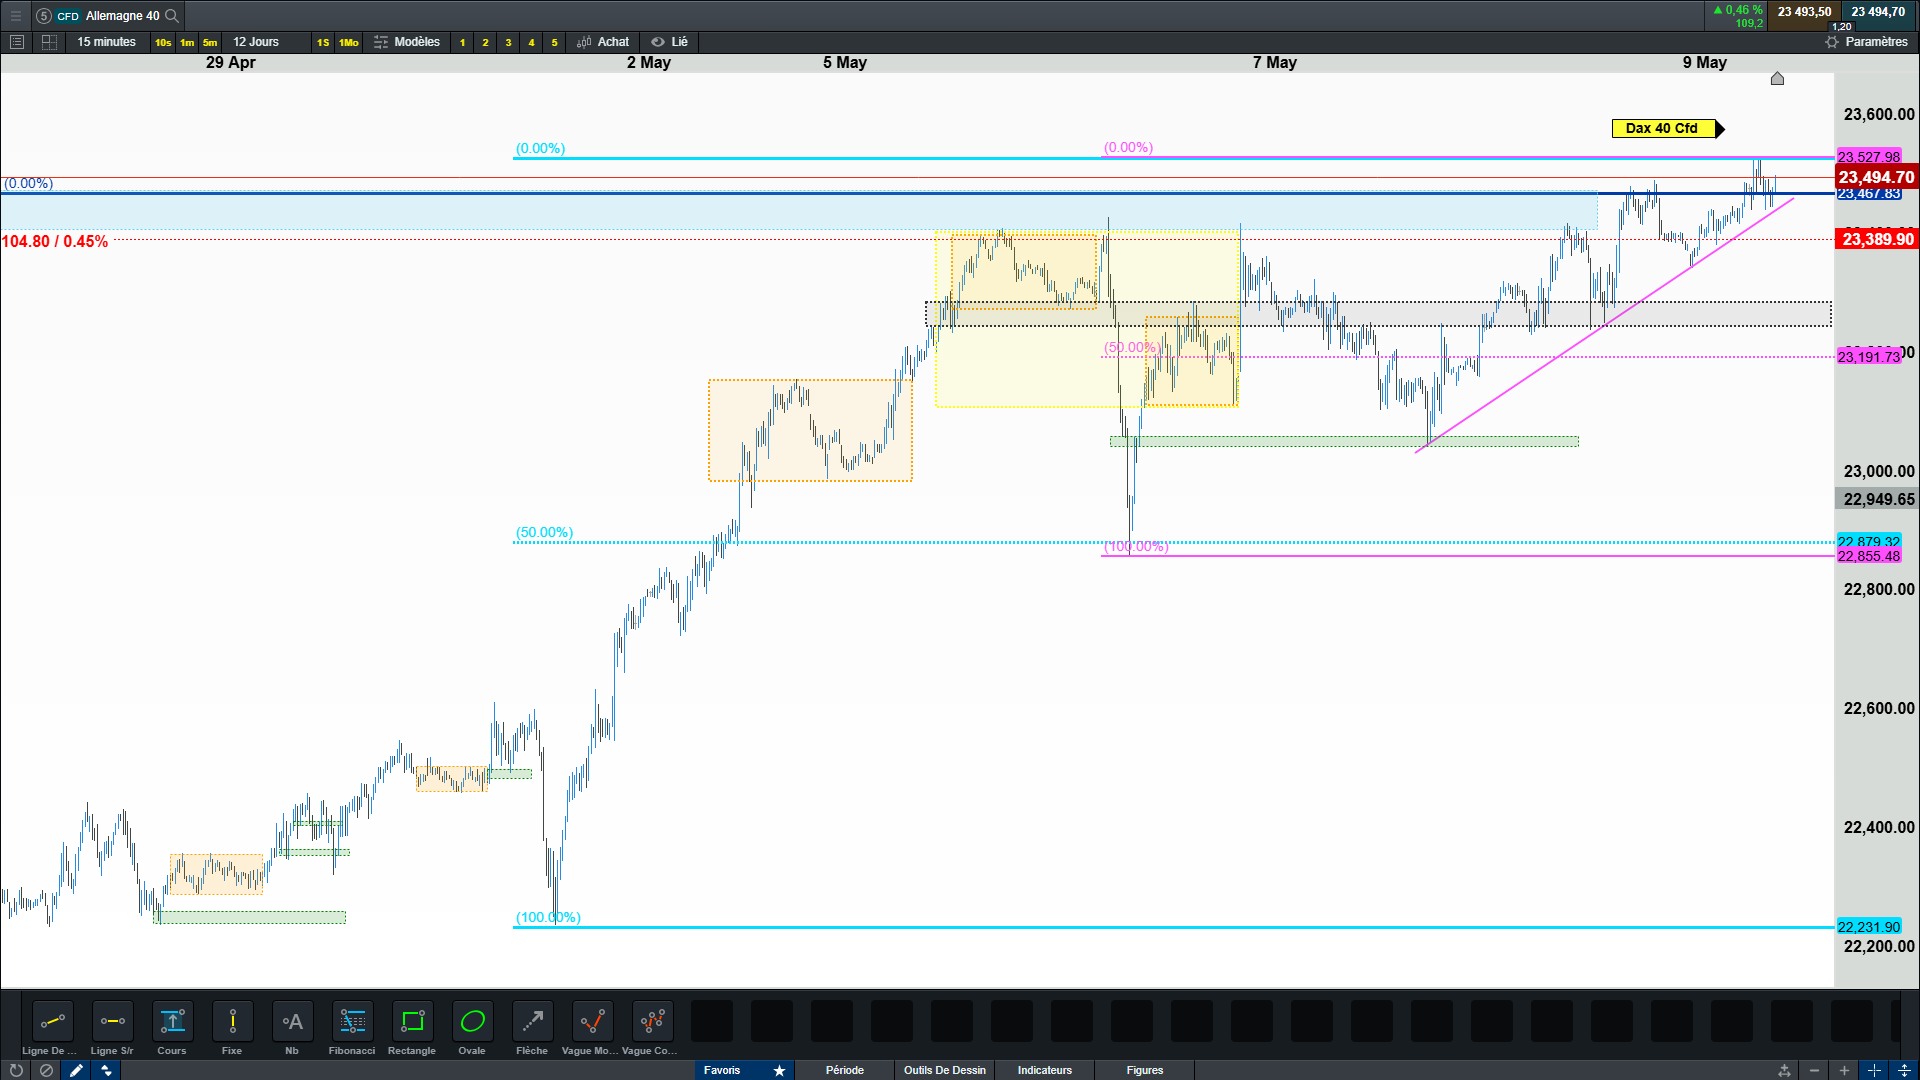Screen dimensions: 1920x1080
Task: Select the Cours price marker tool
Action: [172, 1022]
